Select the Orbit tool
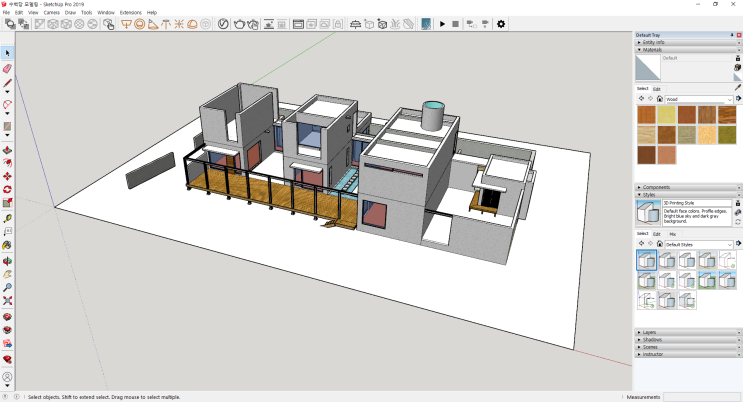The height and width of the screenshot is (402, 743). point(7,261)
